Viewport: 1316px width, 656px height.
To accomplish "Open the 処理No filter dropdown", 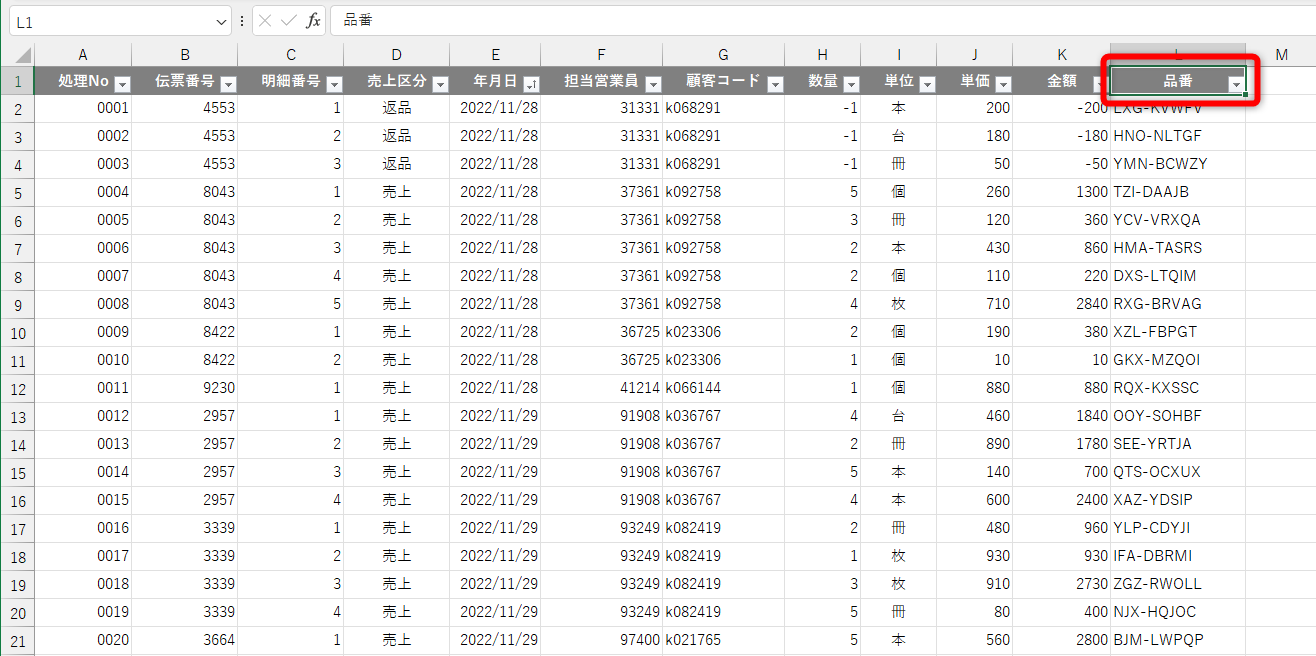I will tap(122, 85).
